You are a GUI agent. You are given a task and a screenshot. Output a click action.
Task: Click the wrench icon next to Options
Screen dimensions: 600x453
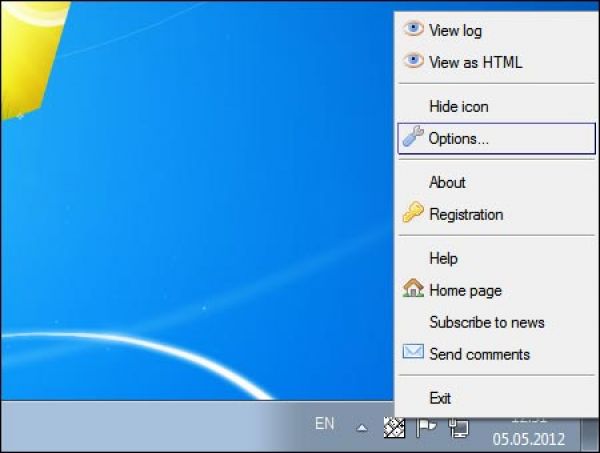tap(413, 136)
